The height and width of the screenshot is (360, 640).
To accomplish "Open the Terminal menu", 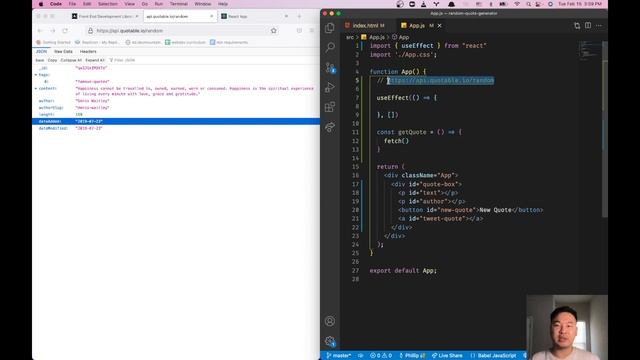I will click(179, 4).
